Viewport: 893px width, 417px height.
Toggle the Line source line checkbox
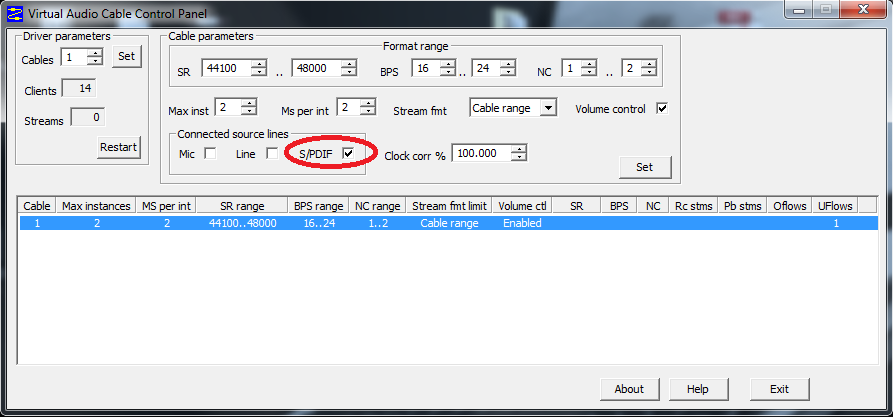click(272, 153)
